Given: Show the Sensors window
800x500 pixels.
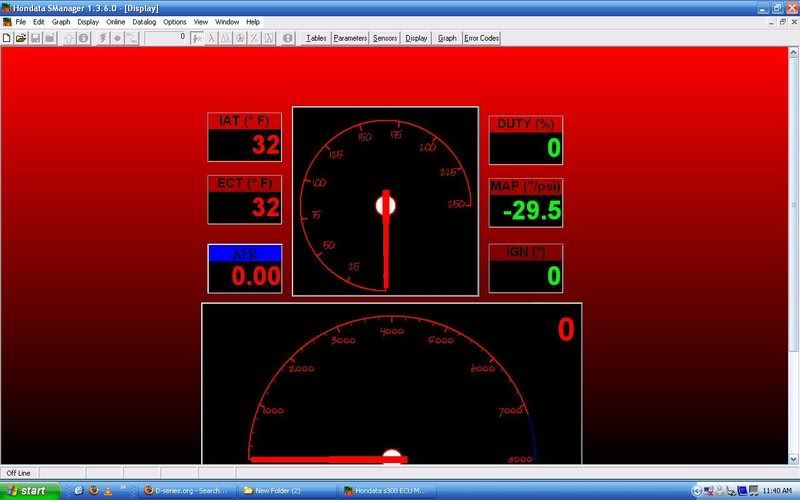Looking at the screenshot, I should 385,38.
